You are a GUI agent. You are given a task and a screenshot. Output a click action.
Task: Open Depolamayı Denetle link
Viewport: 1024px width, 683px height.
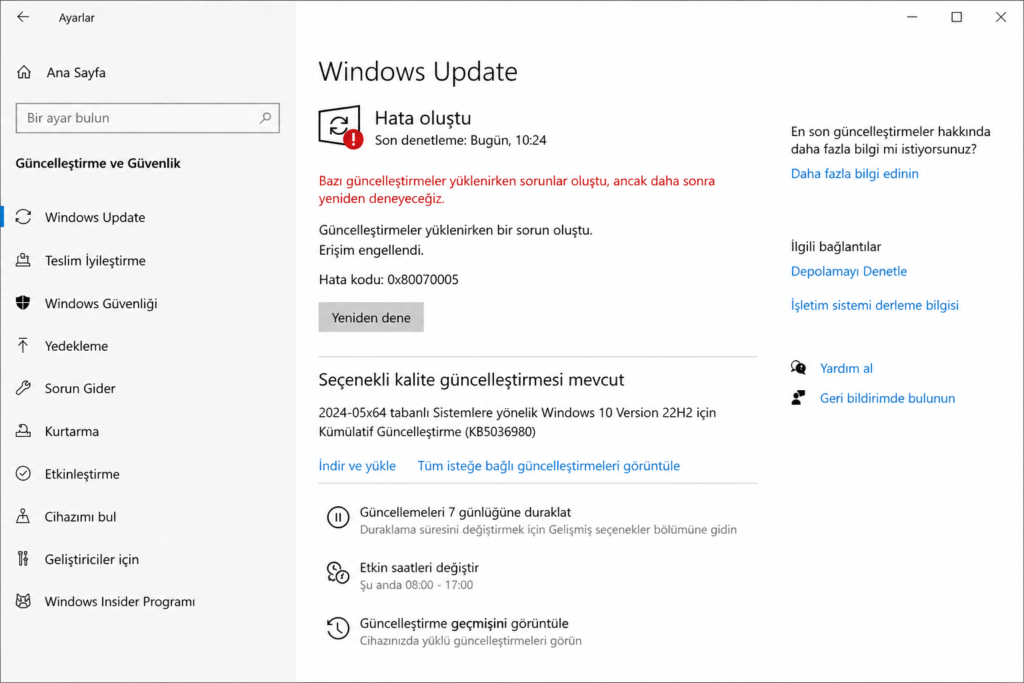pyautogui.click(x=848, y=271)
